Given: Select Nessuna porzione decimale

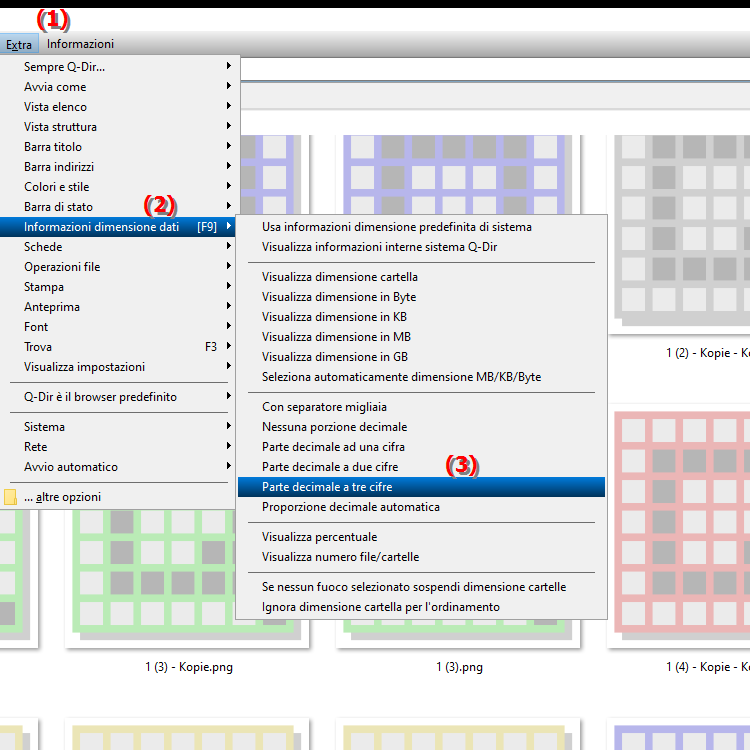Looking at the screenshot, I should (421, 427).
